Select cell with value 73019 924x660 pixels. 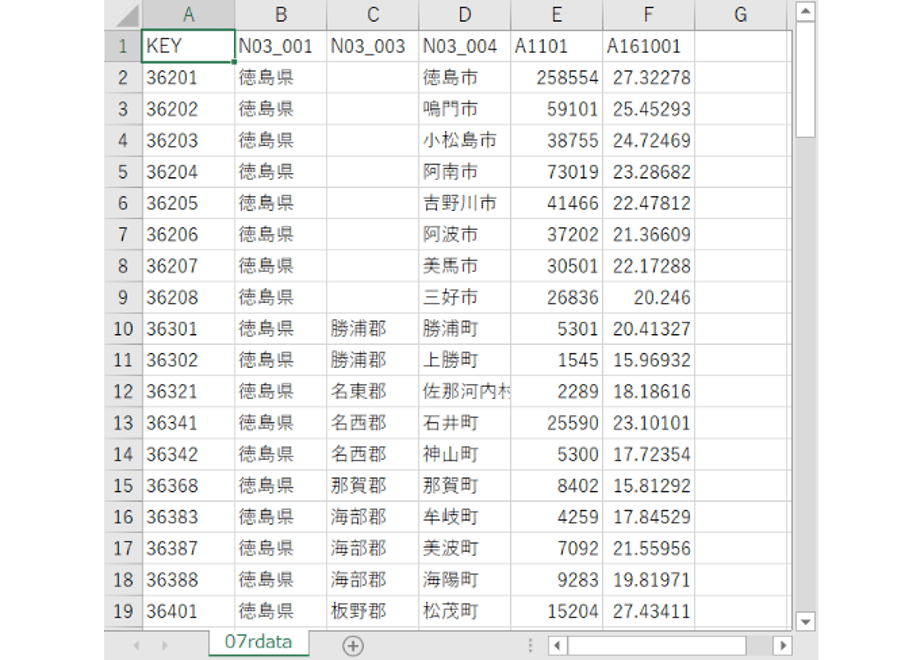point(556,171)
